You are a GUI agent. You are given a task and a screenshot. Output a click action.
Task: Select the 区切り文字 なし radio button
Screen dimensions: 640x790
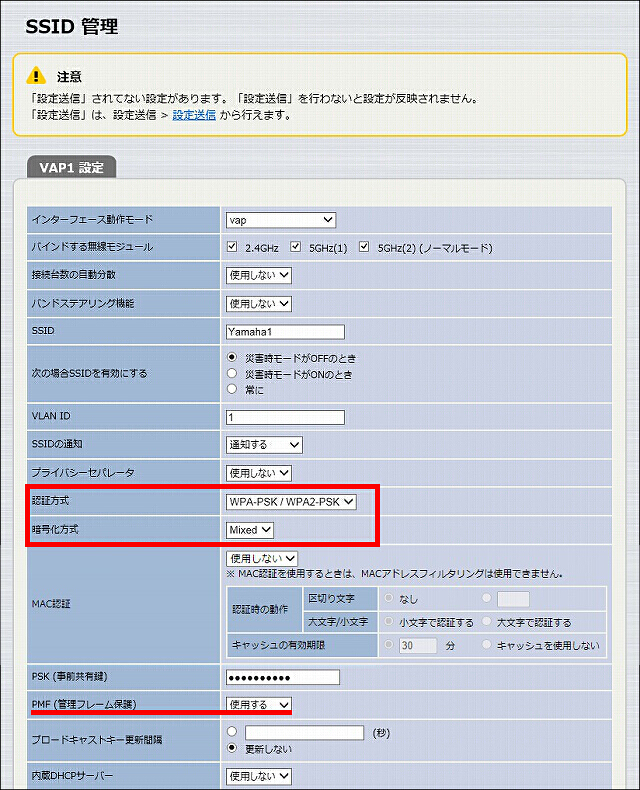[x=389, y=598]
